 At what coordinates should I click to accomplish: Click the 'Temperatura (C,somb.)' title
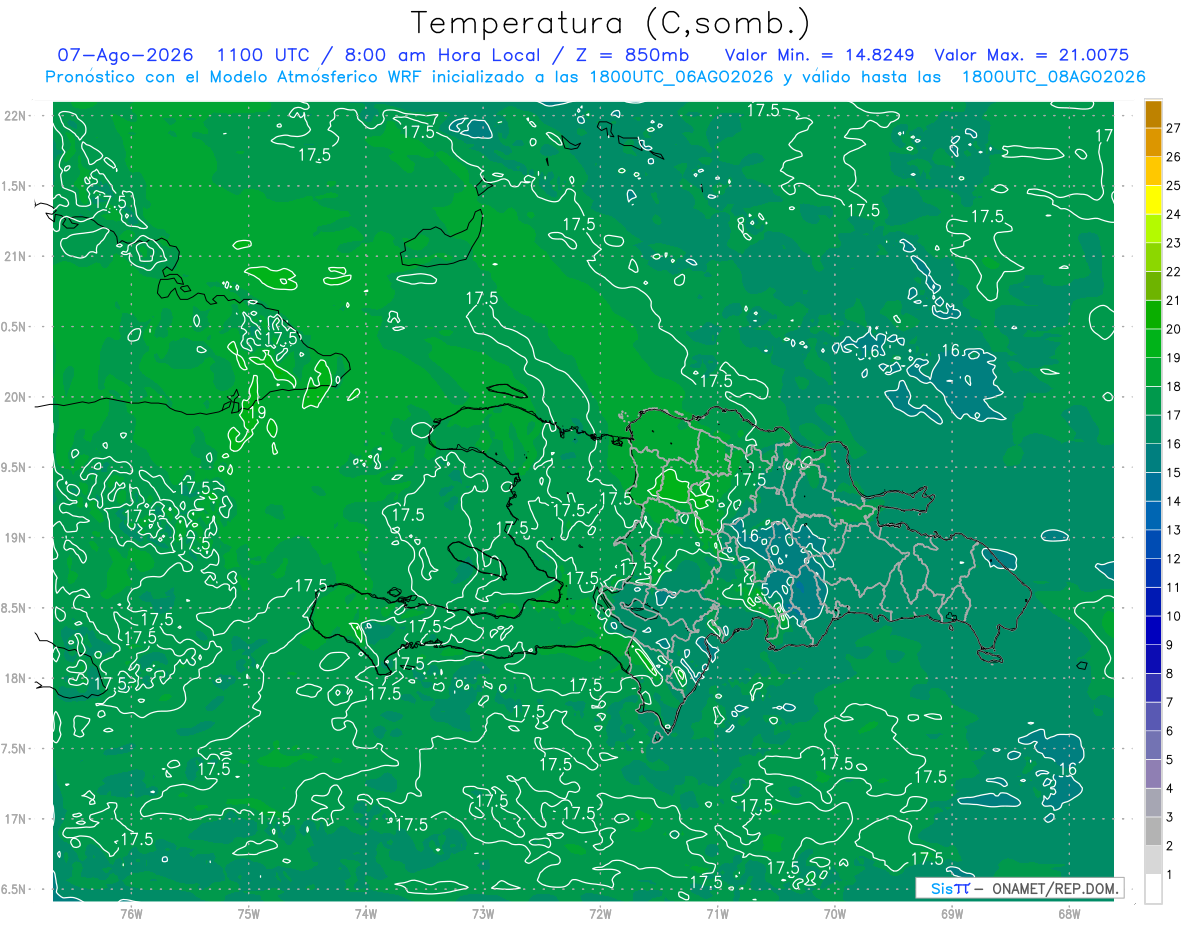click(610, 23)
